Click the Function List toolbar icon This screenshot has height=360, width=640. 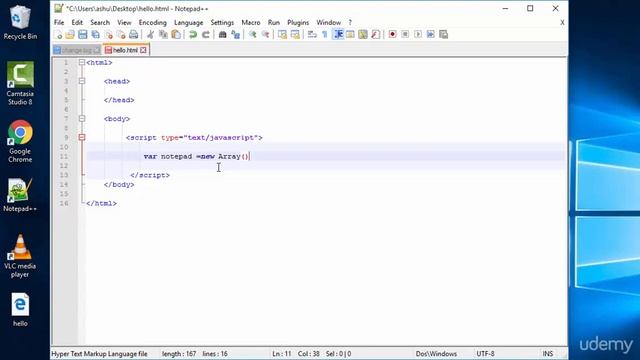tap(376, 35)
